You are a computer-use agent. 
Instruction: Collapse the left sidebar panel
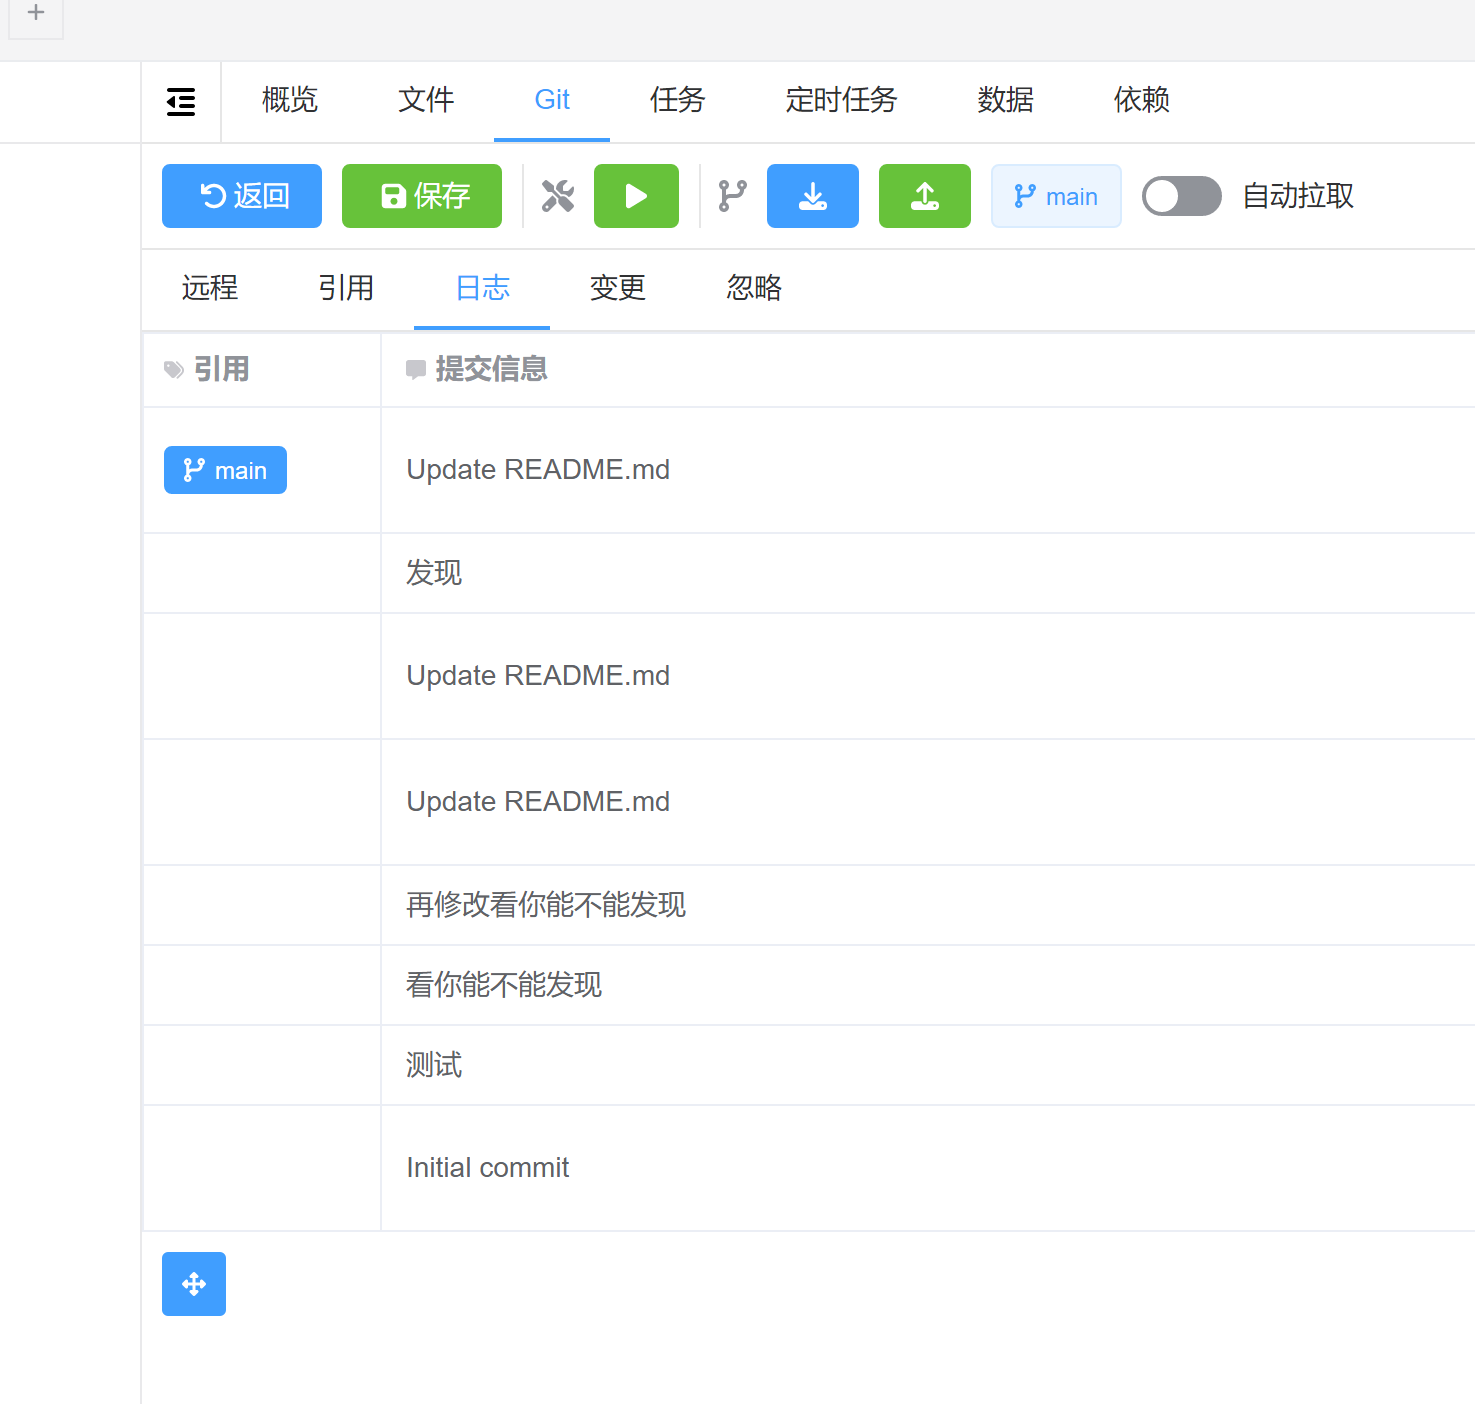tap(181, 101)
